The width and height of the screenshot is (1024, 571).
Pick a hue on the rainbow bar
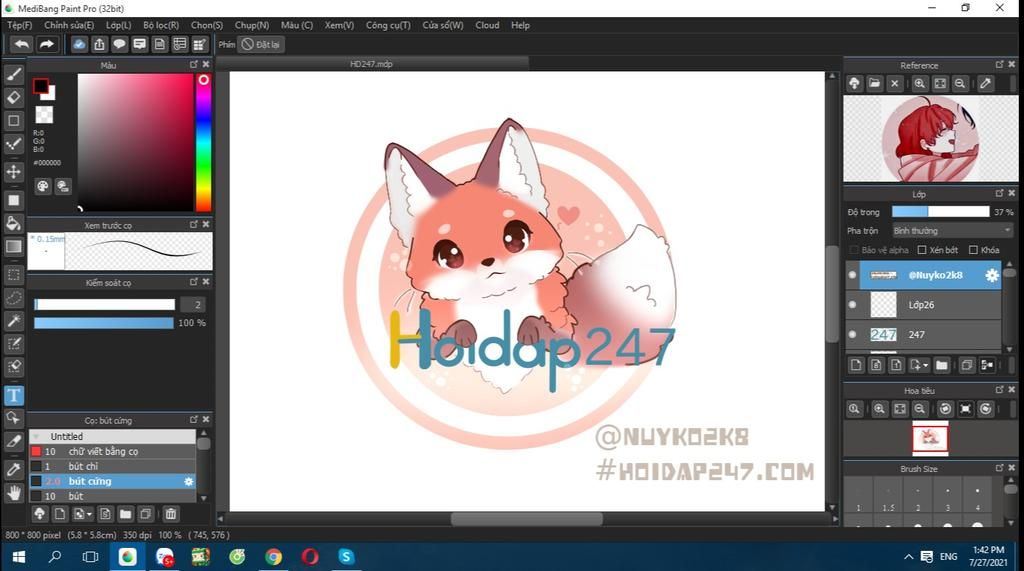pos(204,143)
